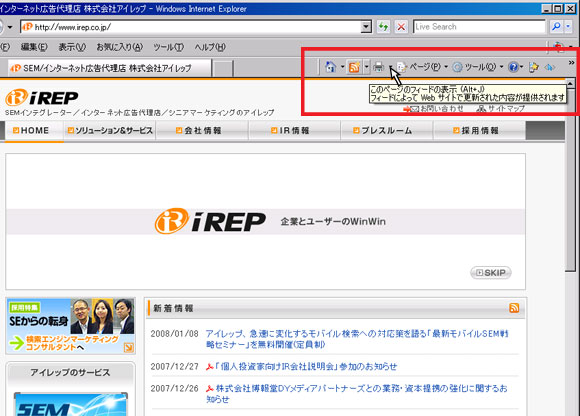Refresh the page using green arrows button
Image resolution: width=580 pixels, height=416 pixels.
(x=383, y=27)
